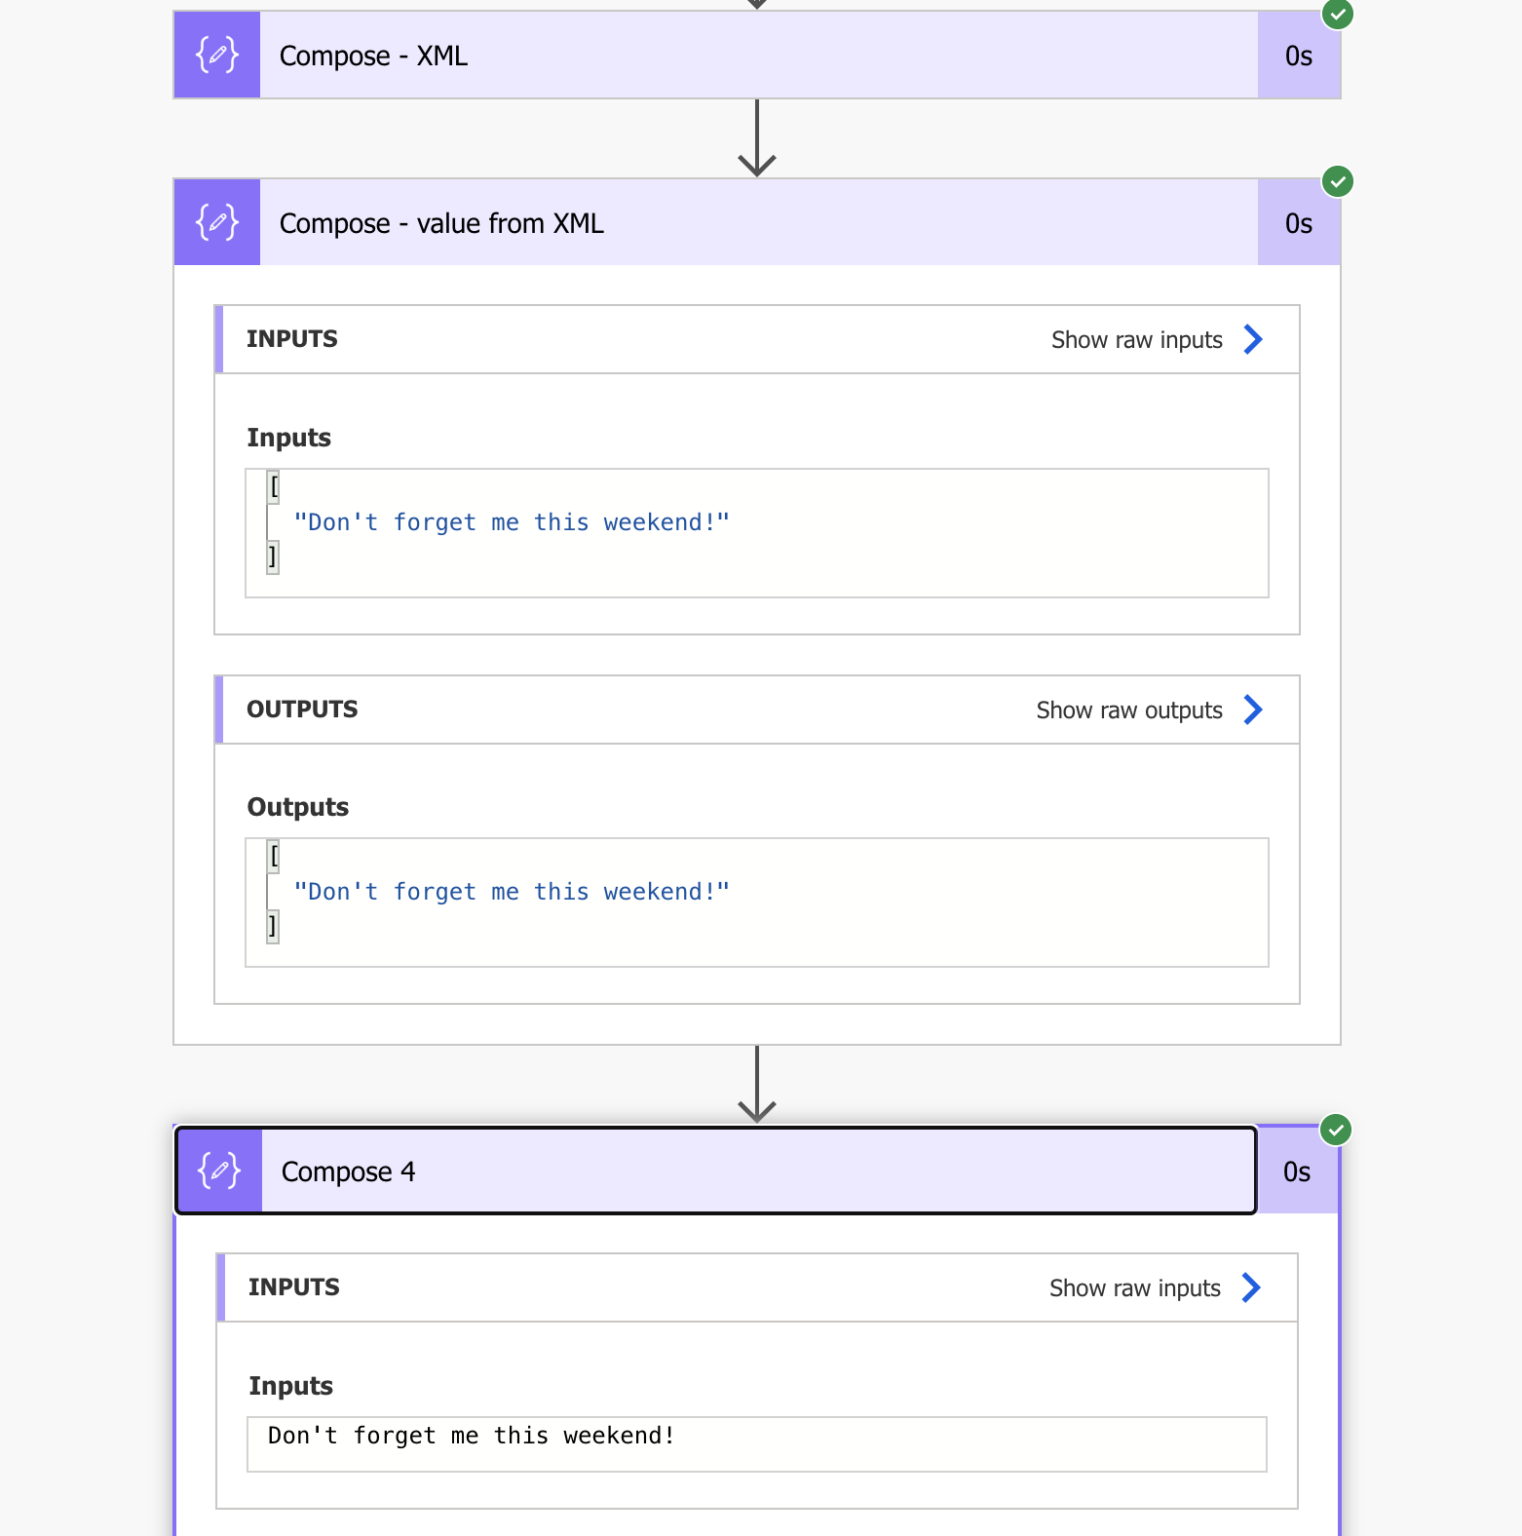Click the green success checkmark on Compose 4
The height and width of the screenshot is (1536, 1522).
1336,1130
